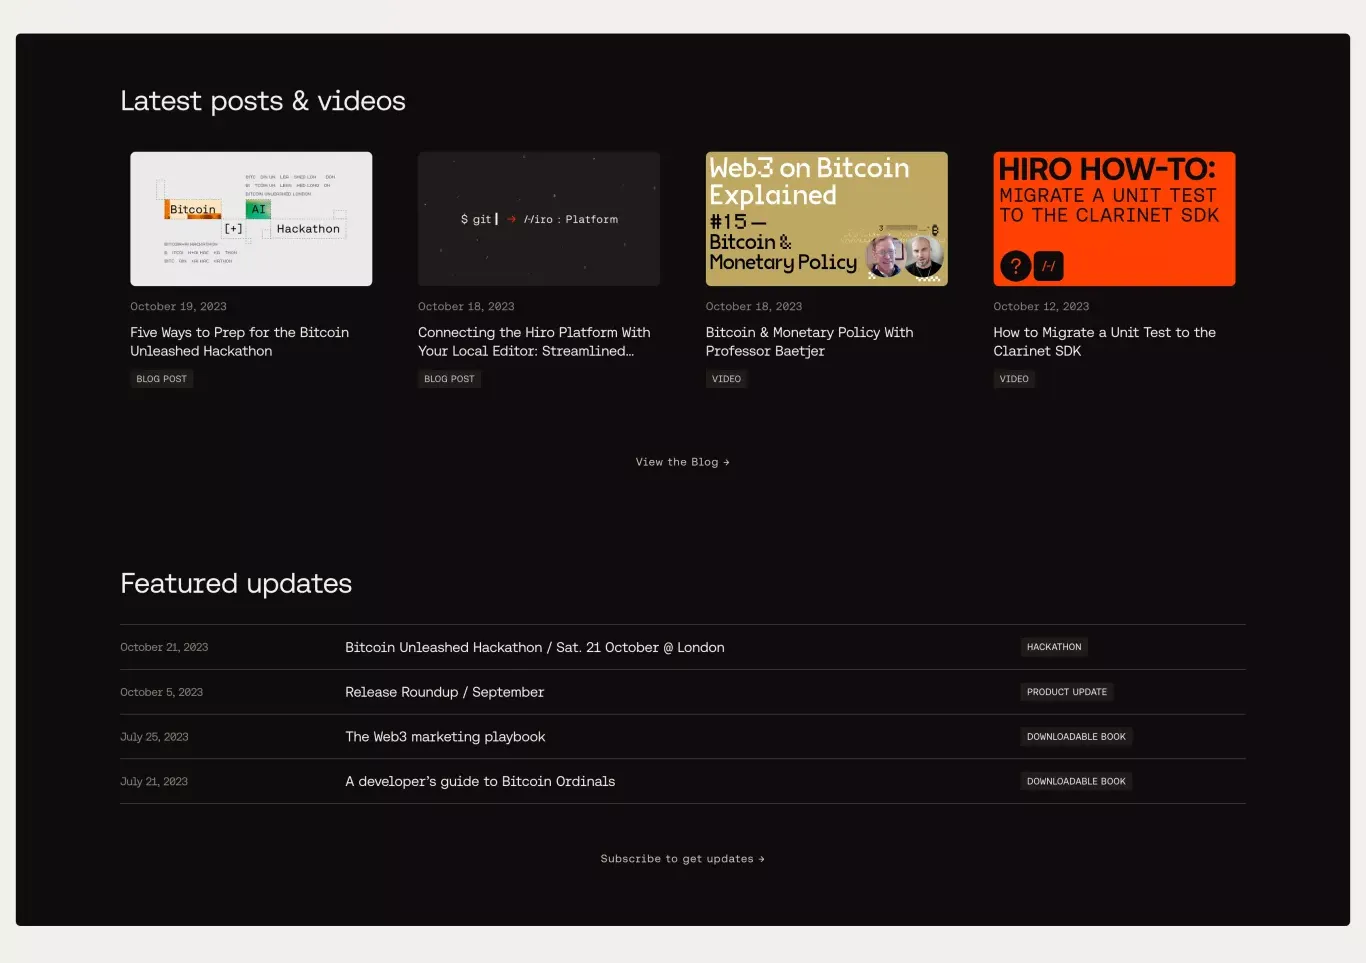Click the HACKATHON tag
Image resolution: width=1366 pixels, height=963 pixels.
click(x=1054, y=647)
